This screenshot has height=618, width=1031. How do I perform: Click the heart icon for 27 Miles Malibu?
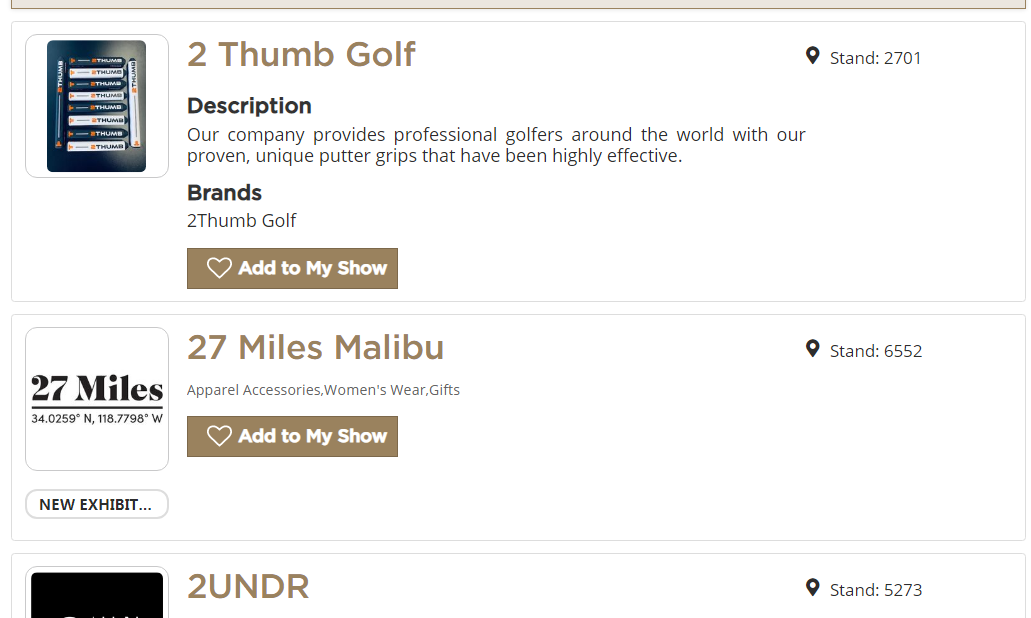219,436
